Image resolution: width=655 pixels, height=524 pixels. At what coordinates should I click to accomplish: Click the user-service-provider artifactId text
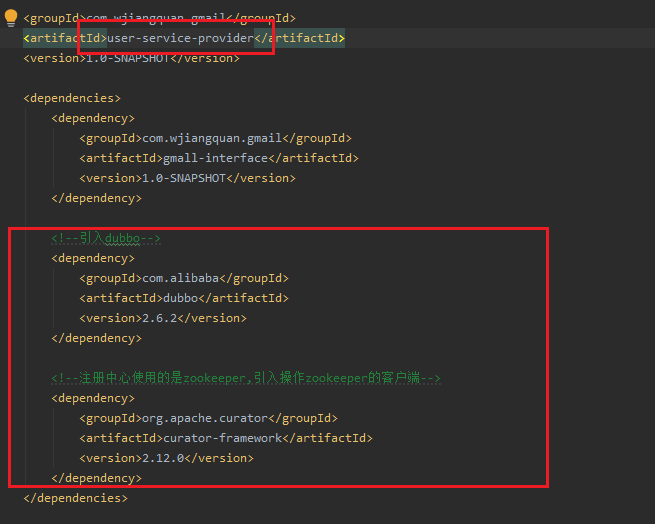[x=180, y=38]
